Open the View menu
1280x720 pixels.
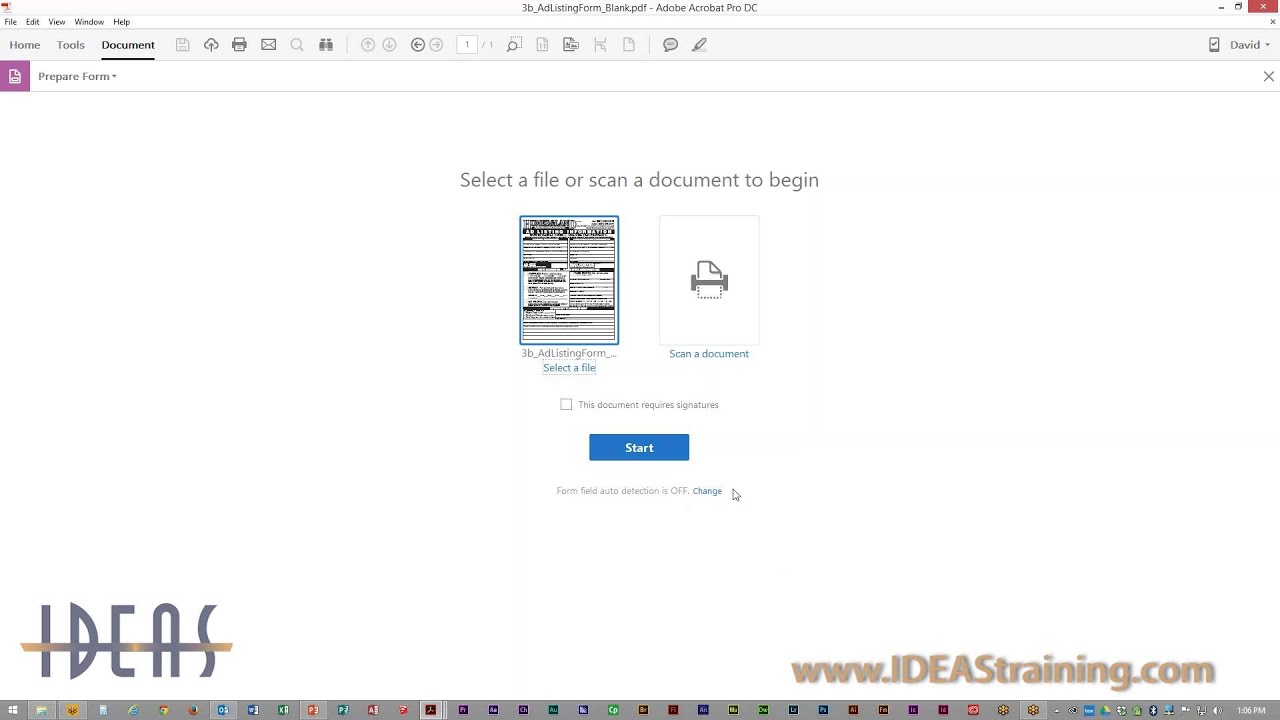[x=57, y=22]
